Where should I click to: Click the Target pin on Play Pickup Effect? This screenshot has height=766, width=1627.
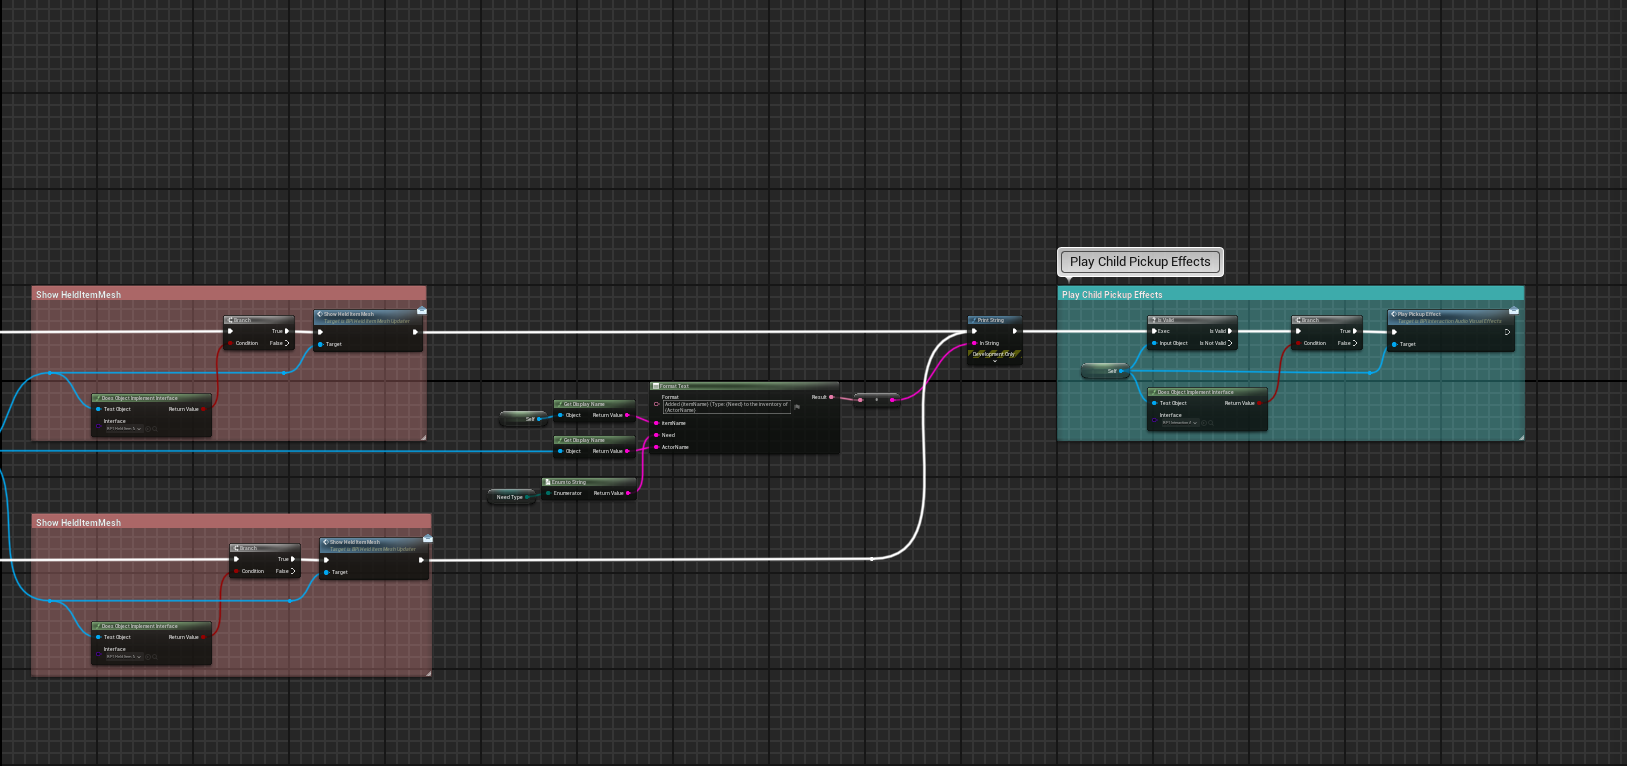1394,344
